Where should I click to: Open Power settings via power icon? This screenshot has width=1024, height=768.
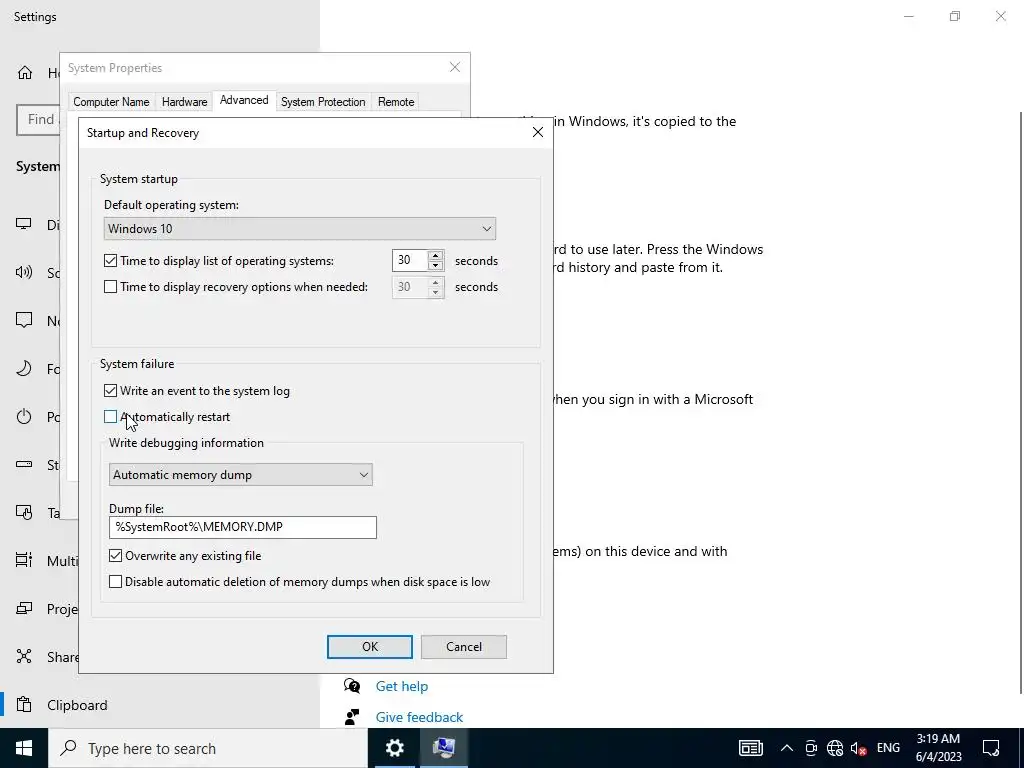24,417
